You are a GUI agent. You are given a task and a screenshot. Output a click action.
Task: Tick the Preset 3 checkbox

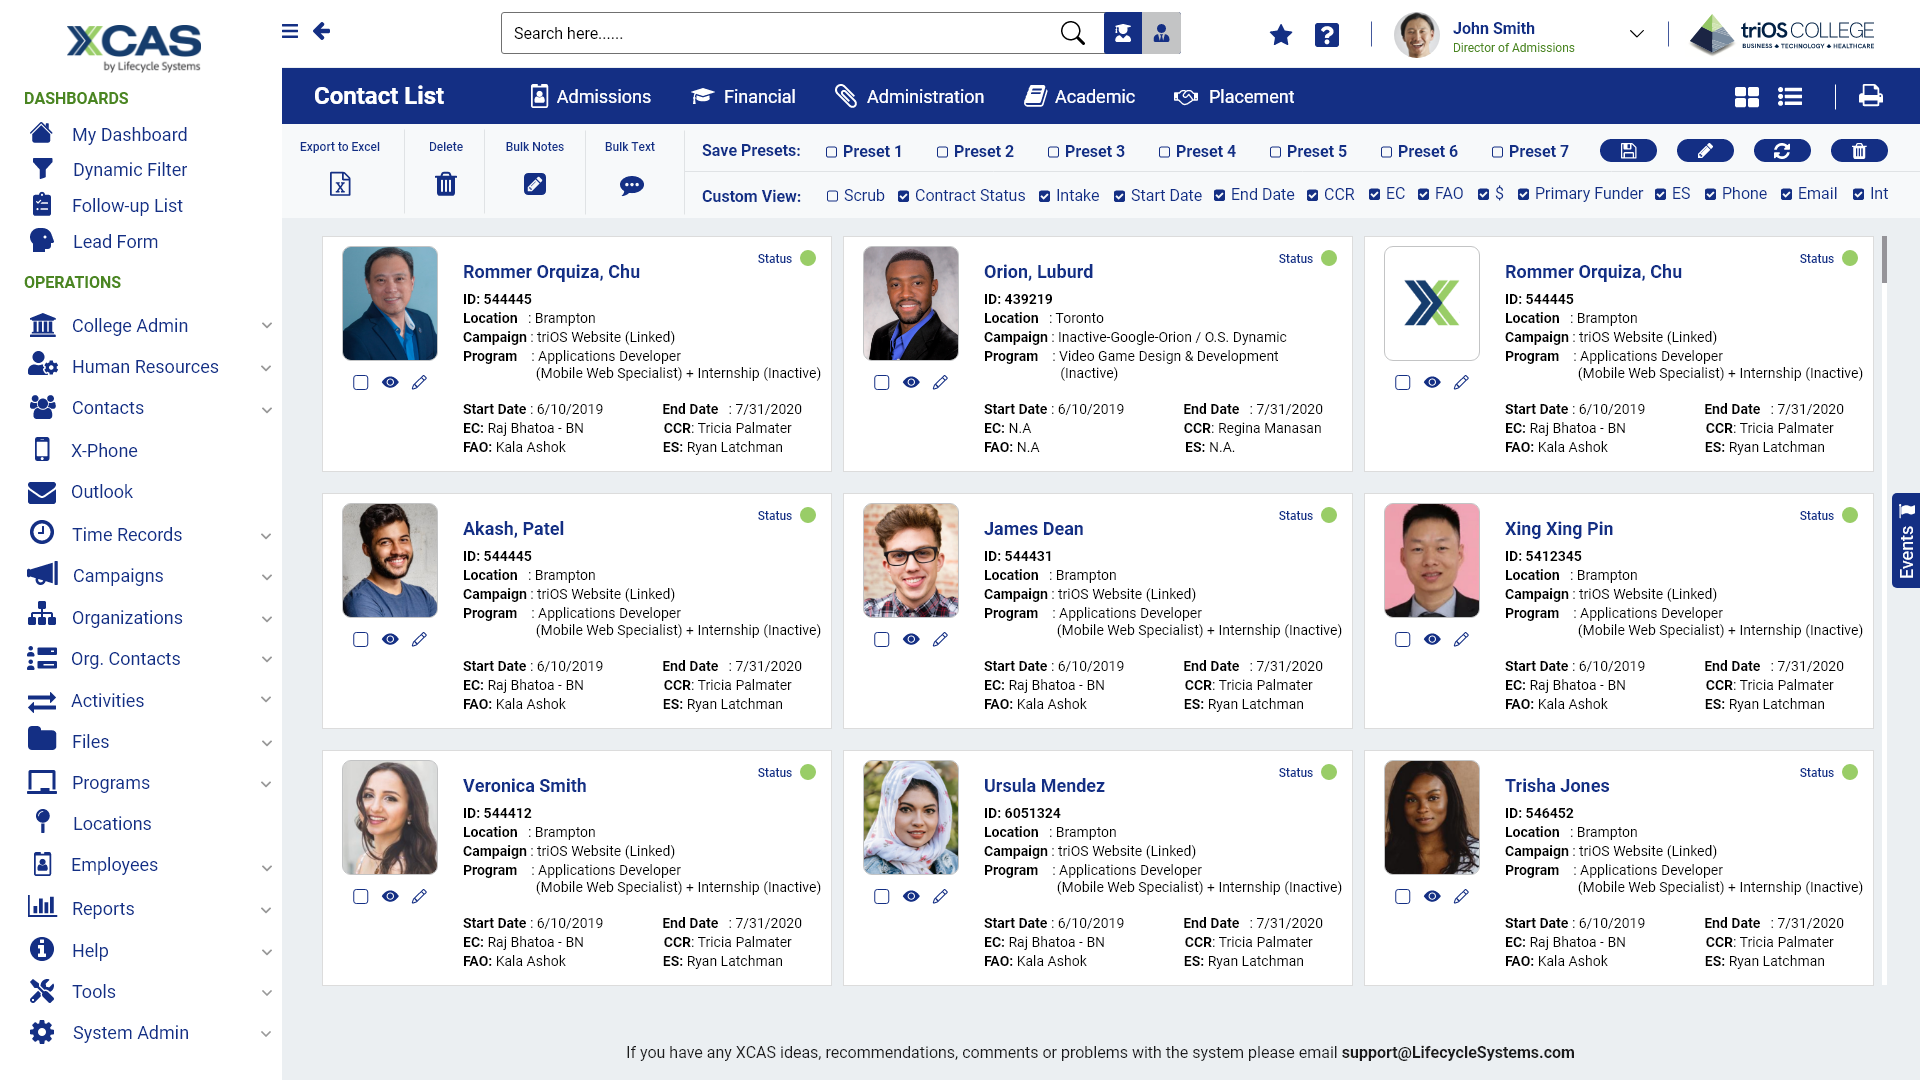[x=1053, y=152]
